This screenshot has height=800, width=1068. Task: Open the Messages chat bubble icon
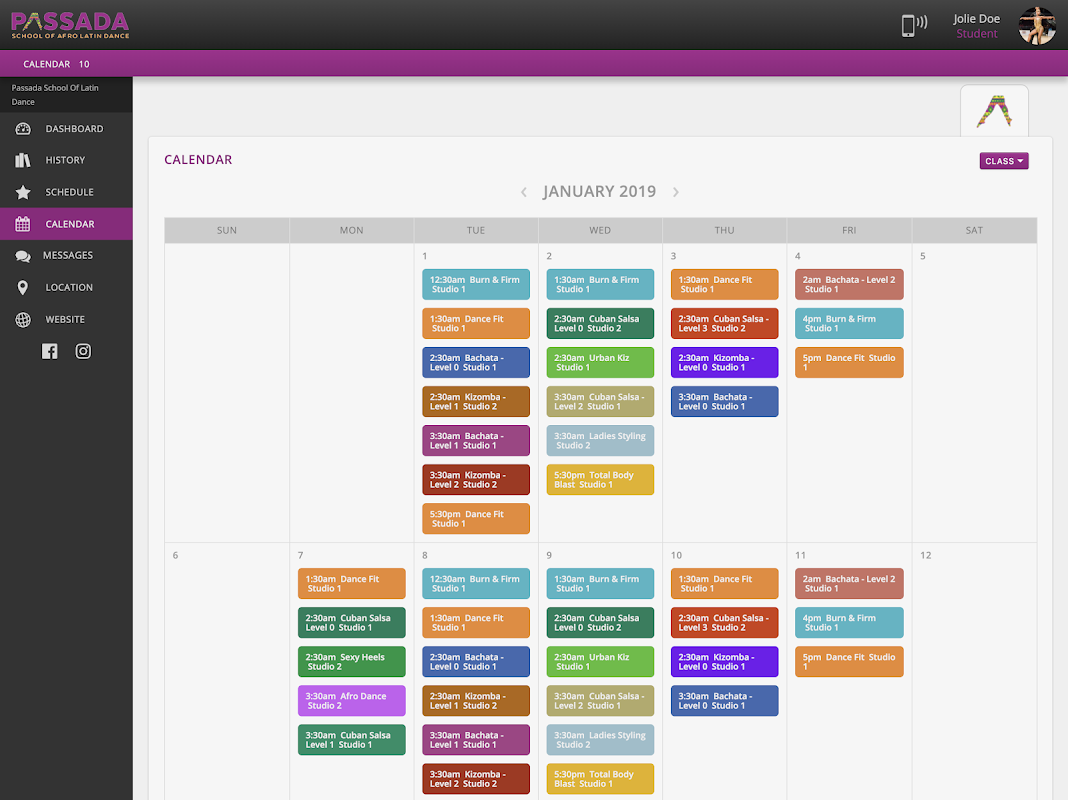23,256
